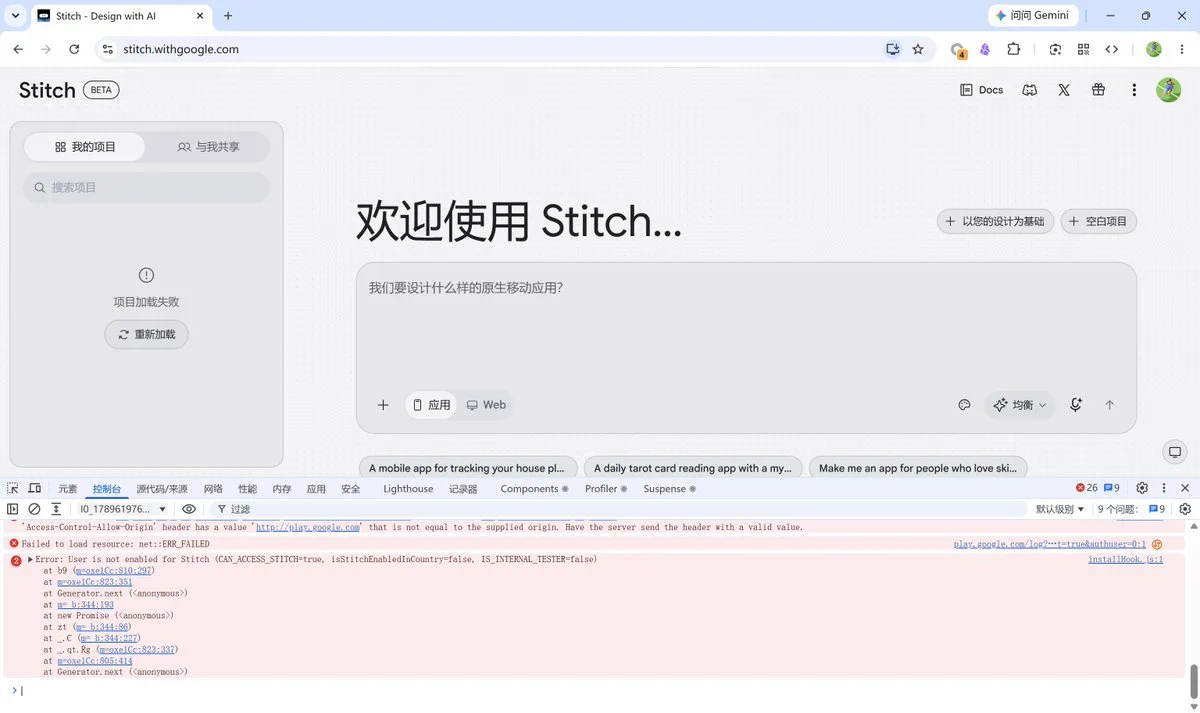This screenshot has height=713, width=1200.
Task: Toggle DevTools device toolbar icon
Action: tap(35, 488)
